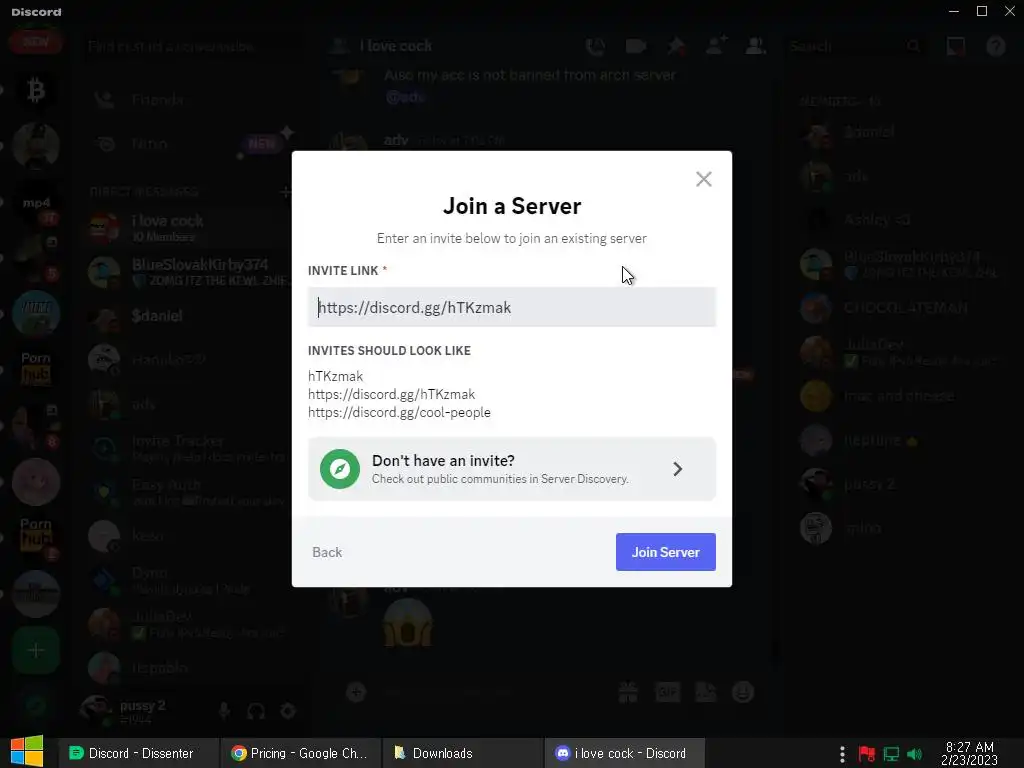
Task: Open GIF picker in message bar
Action: [x=667, y=692]
